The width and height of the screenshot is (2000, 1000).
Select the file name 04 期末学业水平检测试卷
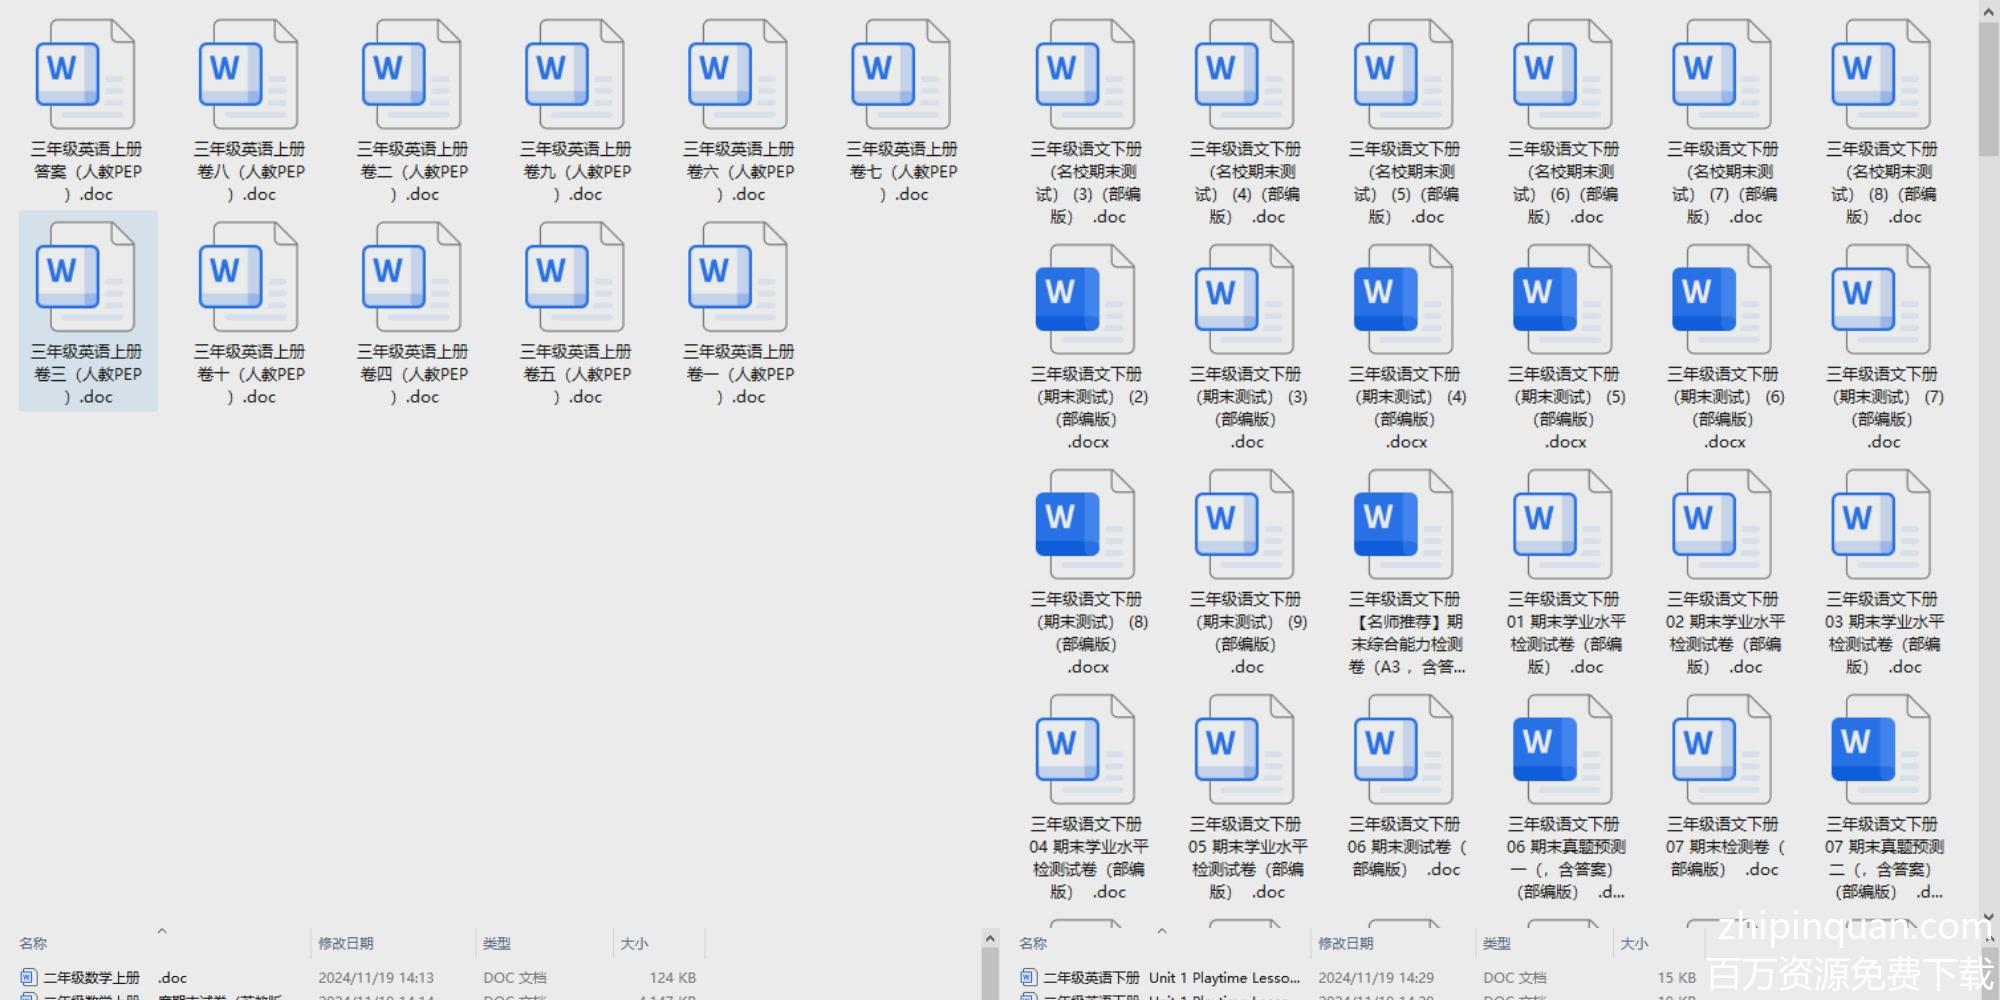pos(1087,858)
